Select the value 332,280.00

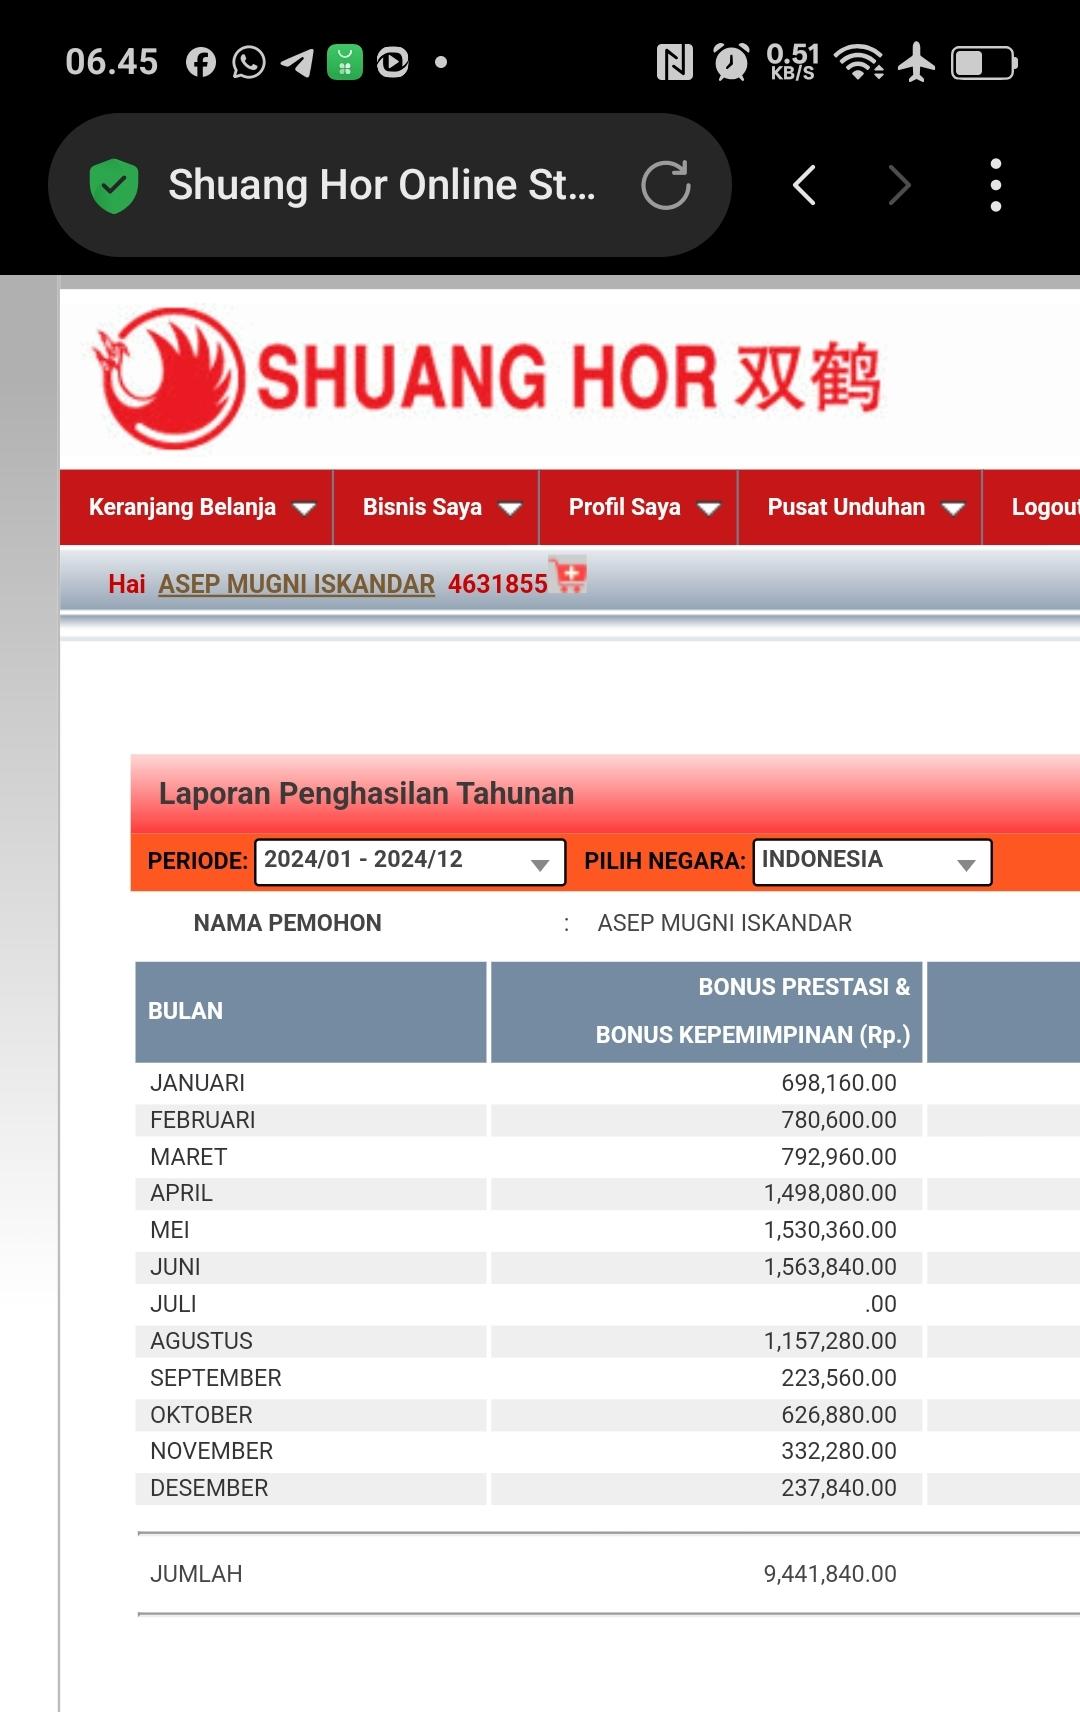(x=838, y=1451)
